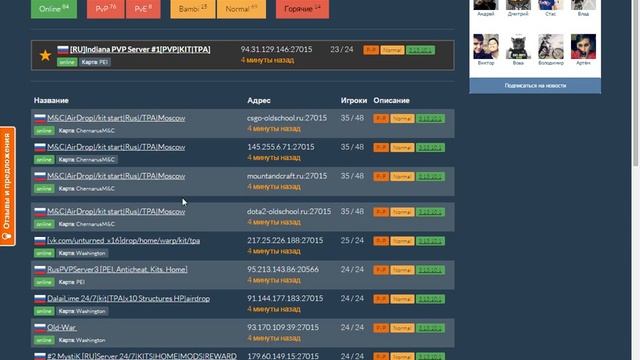640x360 pixels.
Task: Filter servers by the green Online button
Action: 54,9
